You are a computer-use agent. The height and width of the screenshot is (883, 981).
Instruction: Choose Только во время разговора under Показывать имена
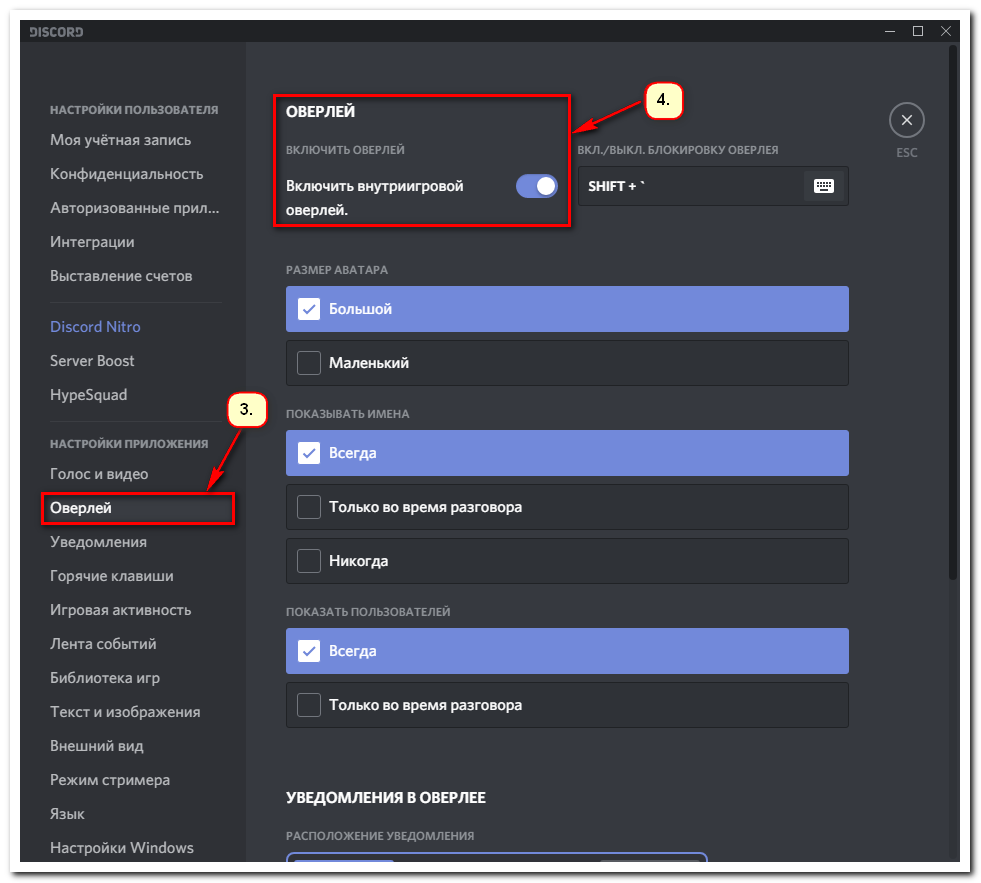[567, 507]
